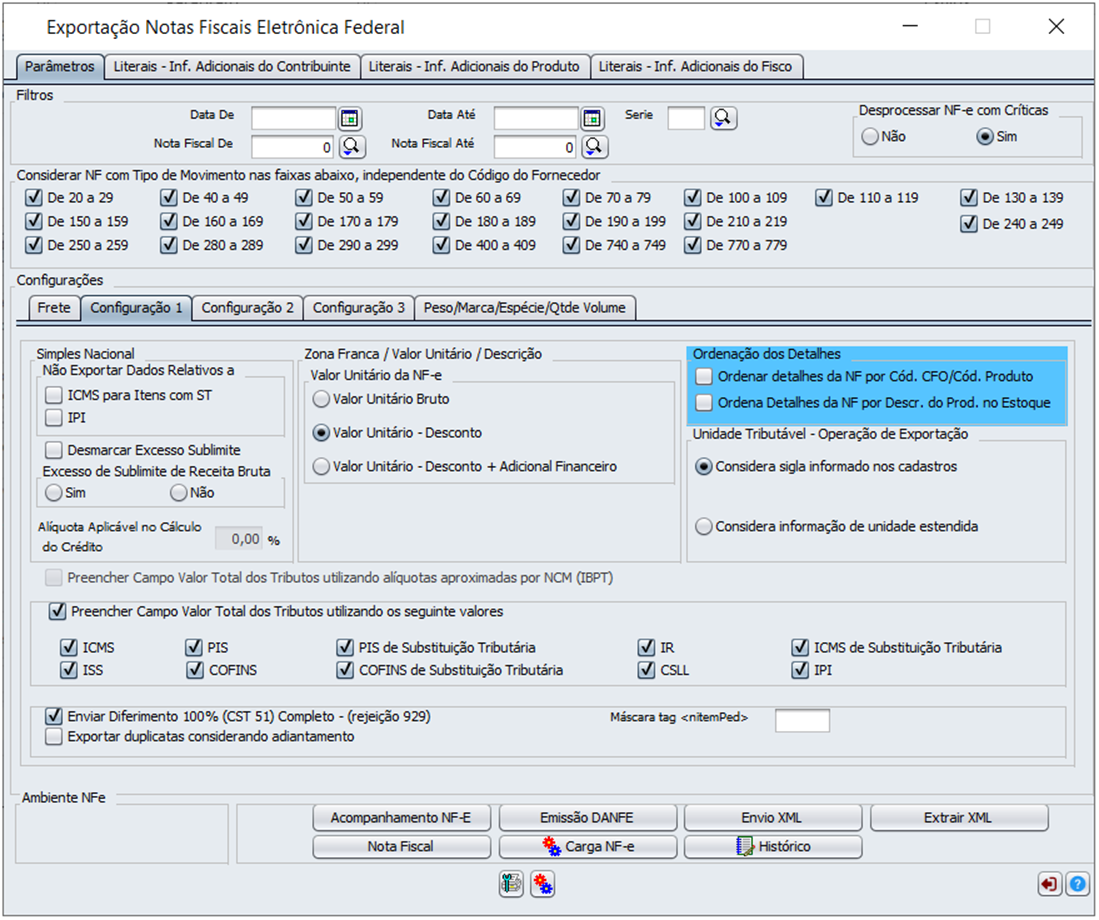This screenshot has width=1099, height=920.
Task: Click the Máscara tag nitemPed input field
Action: click(x=802, y=720)
